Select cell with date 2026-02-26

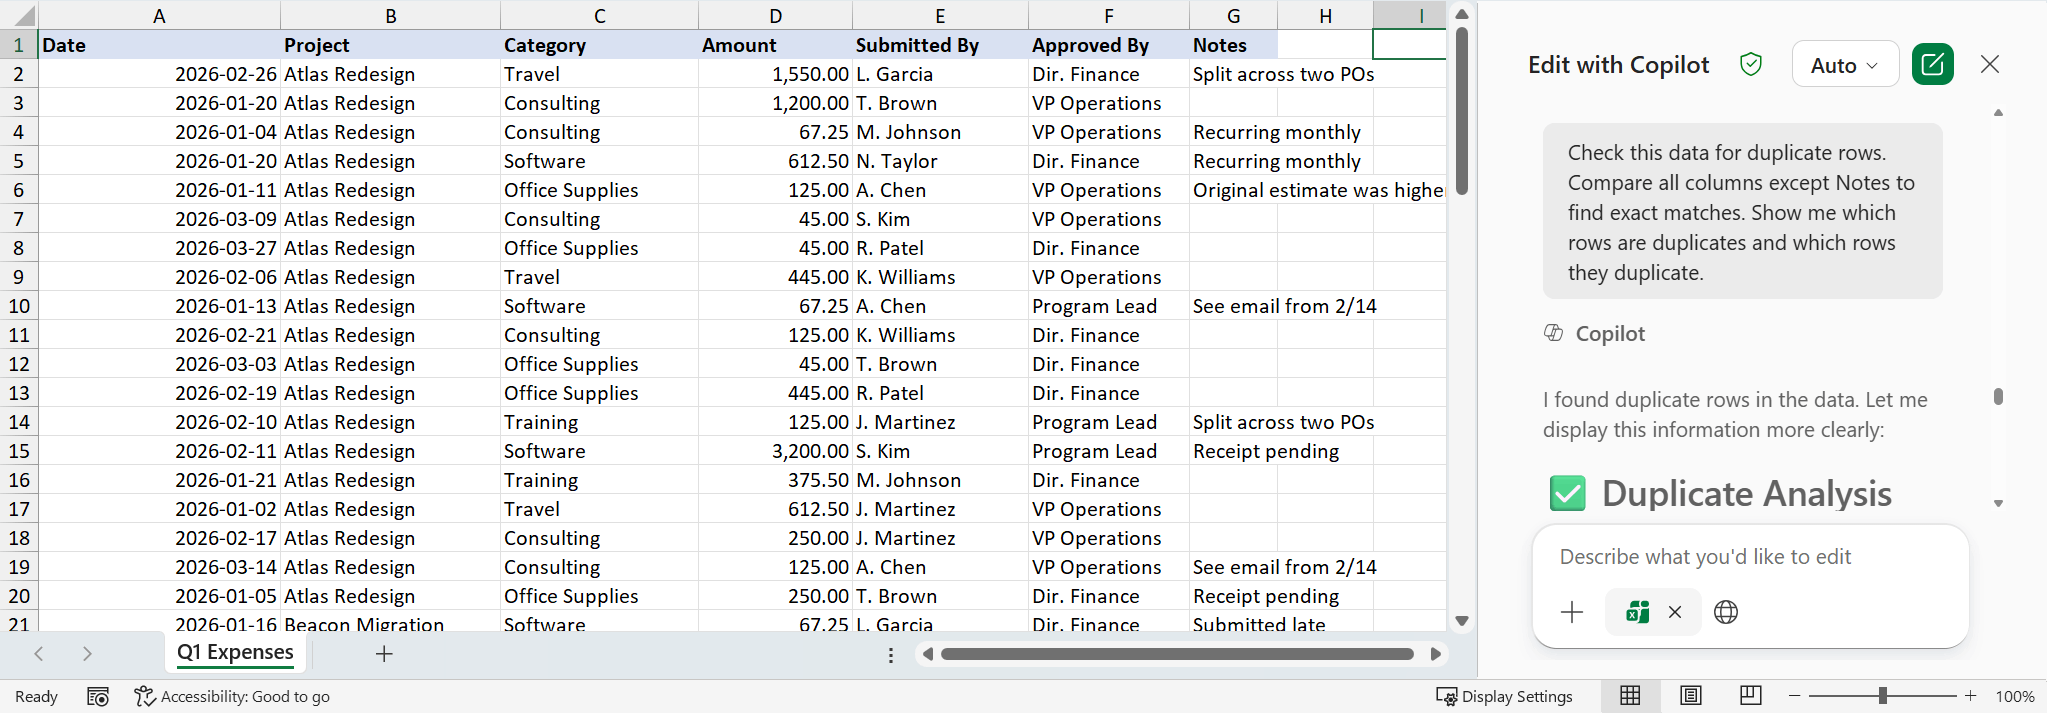(159, 74)
